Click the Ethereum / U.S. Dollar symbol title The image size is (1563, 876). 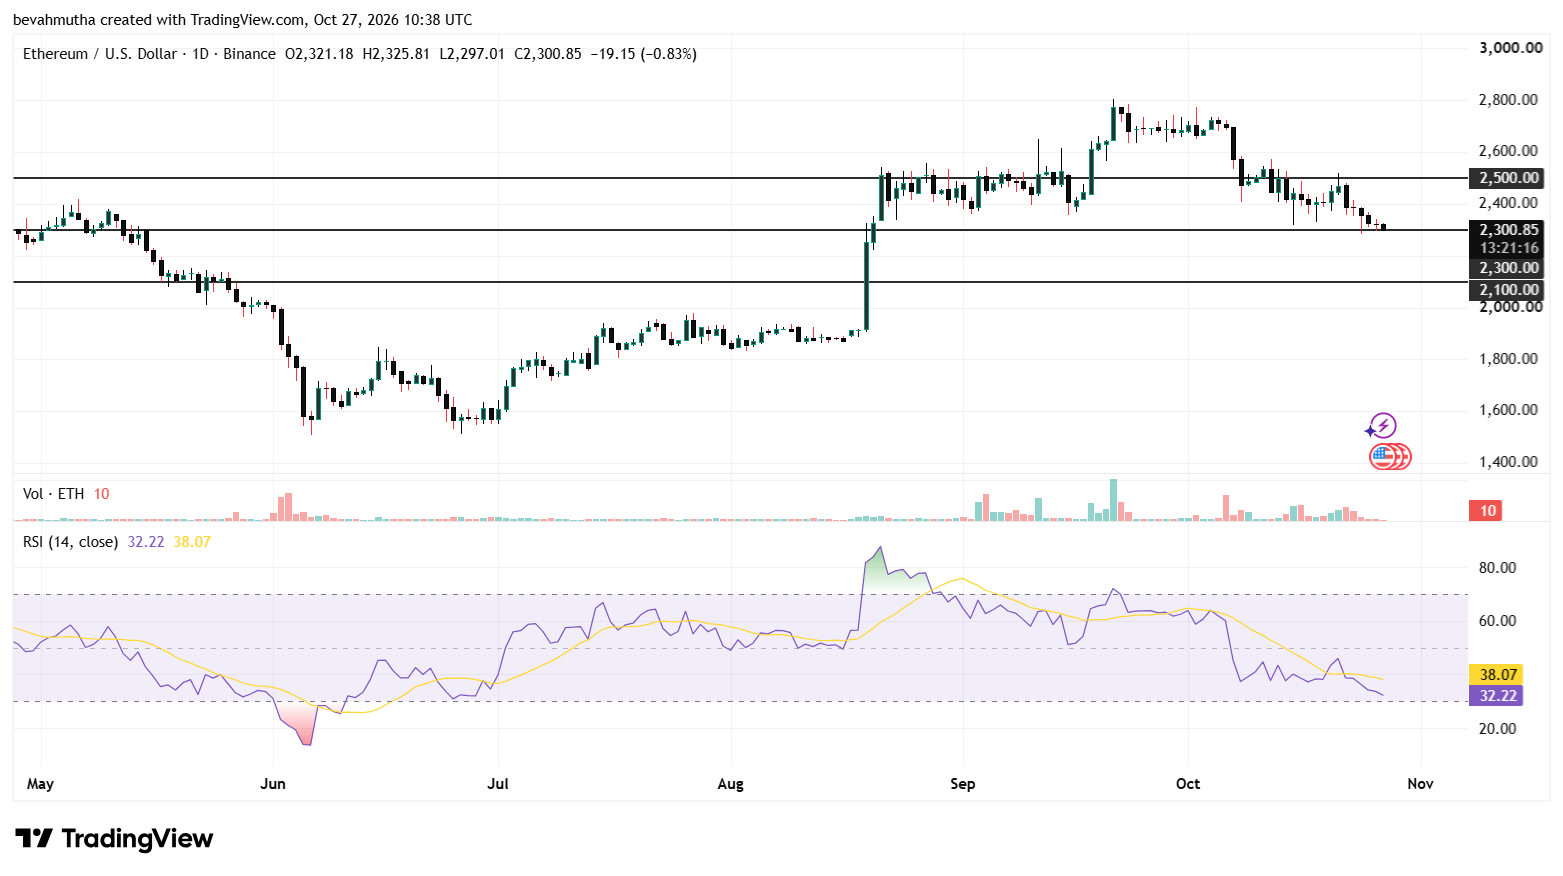tap(100, 54)
